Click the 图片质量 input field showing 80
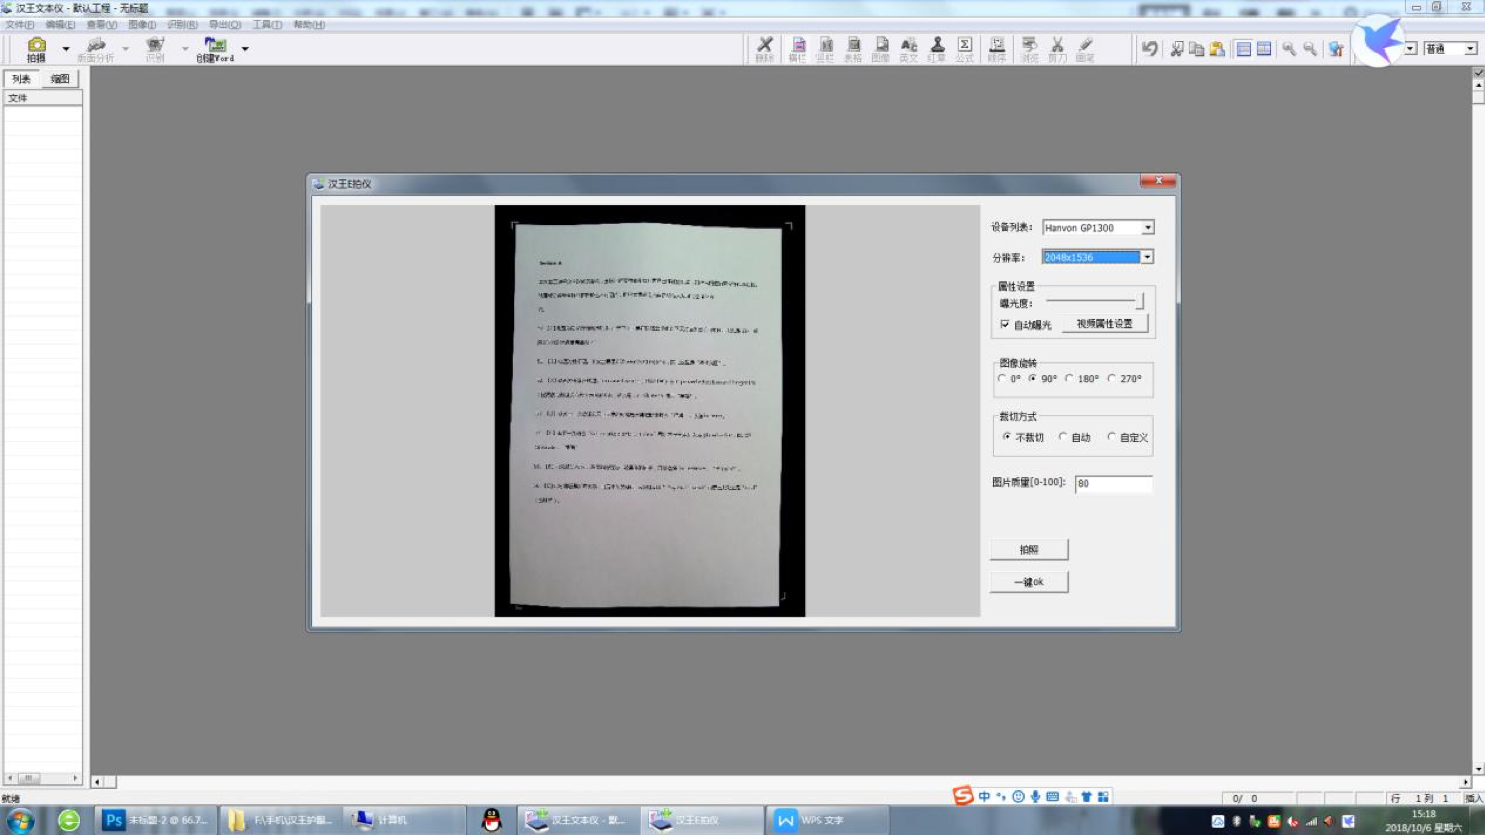Viewport: 1485px width, 835px height. pyautogui.click(x=1112, y=484)
